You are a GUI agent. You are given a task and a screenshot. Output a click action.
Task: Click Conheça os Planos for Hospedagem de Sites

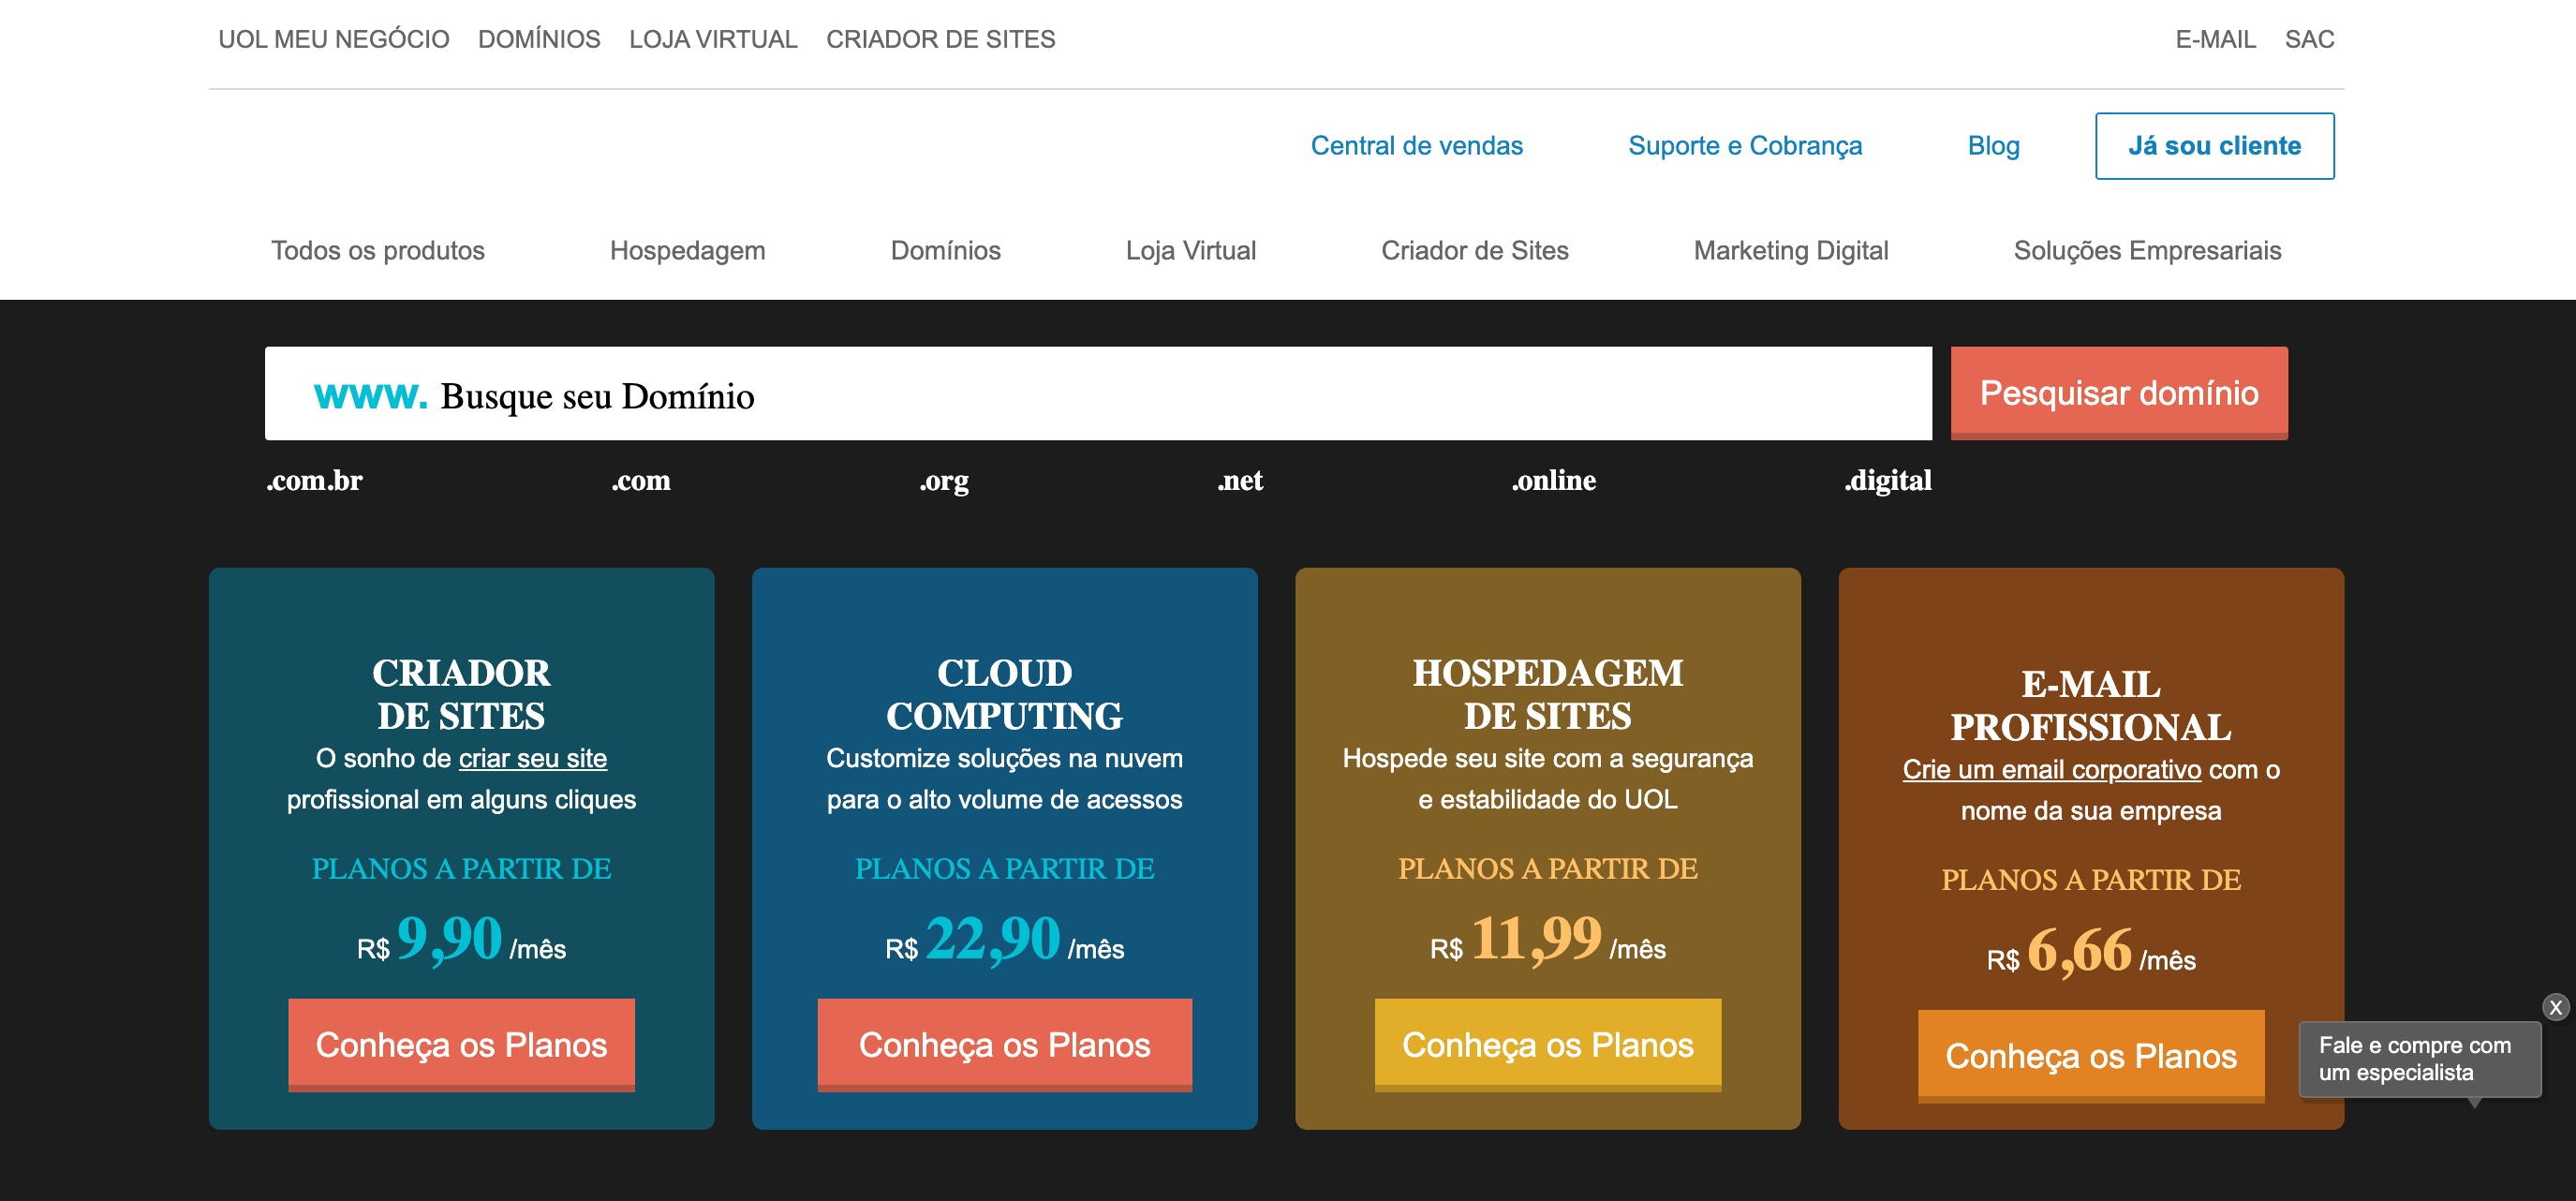tap(1547, 1045)
